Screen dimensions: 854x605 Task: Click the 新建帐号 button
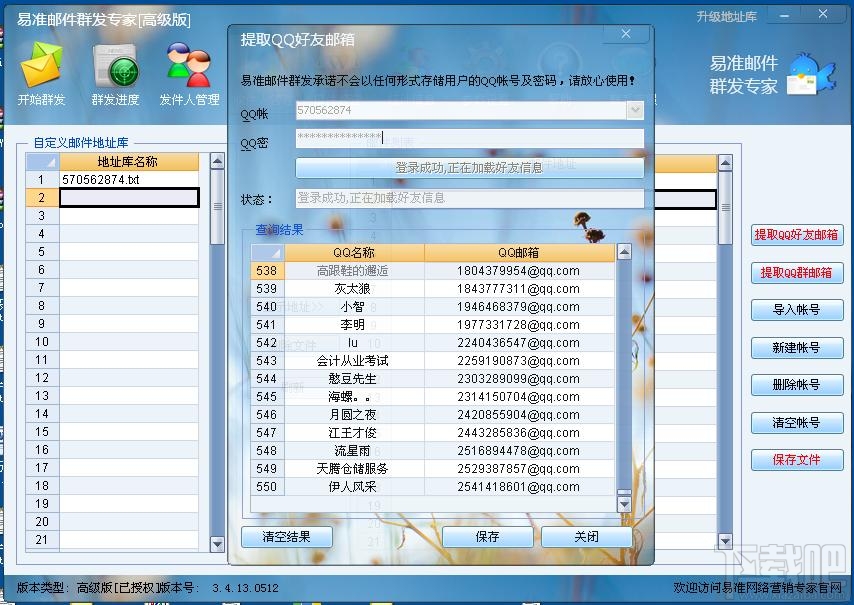(x=797, y=347)
